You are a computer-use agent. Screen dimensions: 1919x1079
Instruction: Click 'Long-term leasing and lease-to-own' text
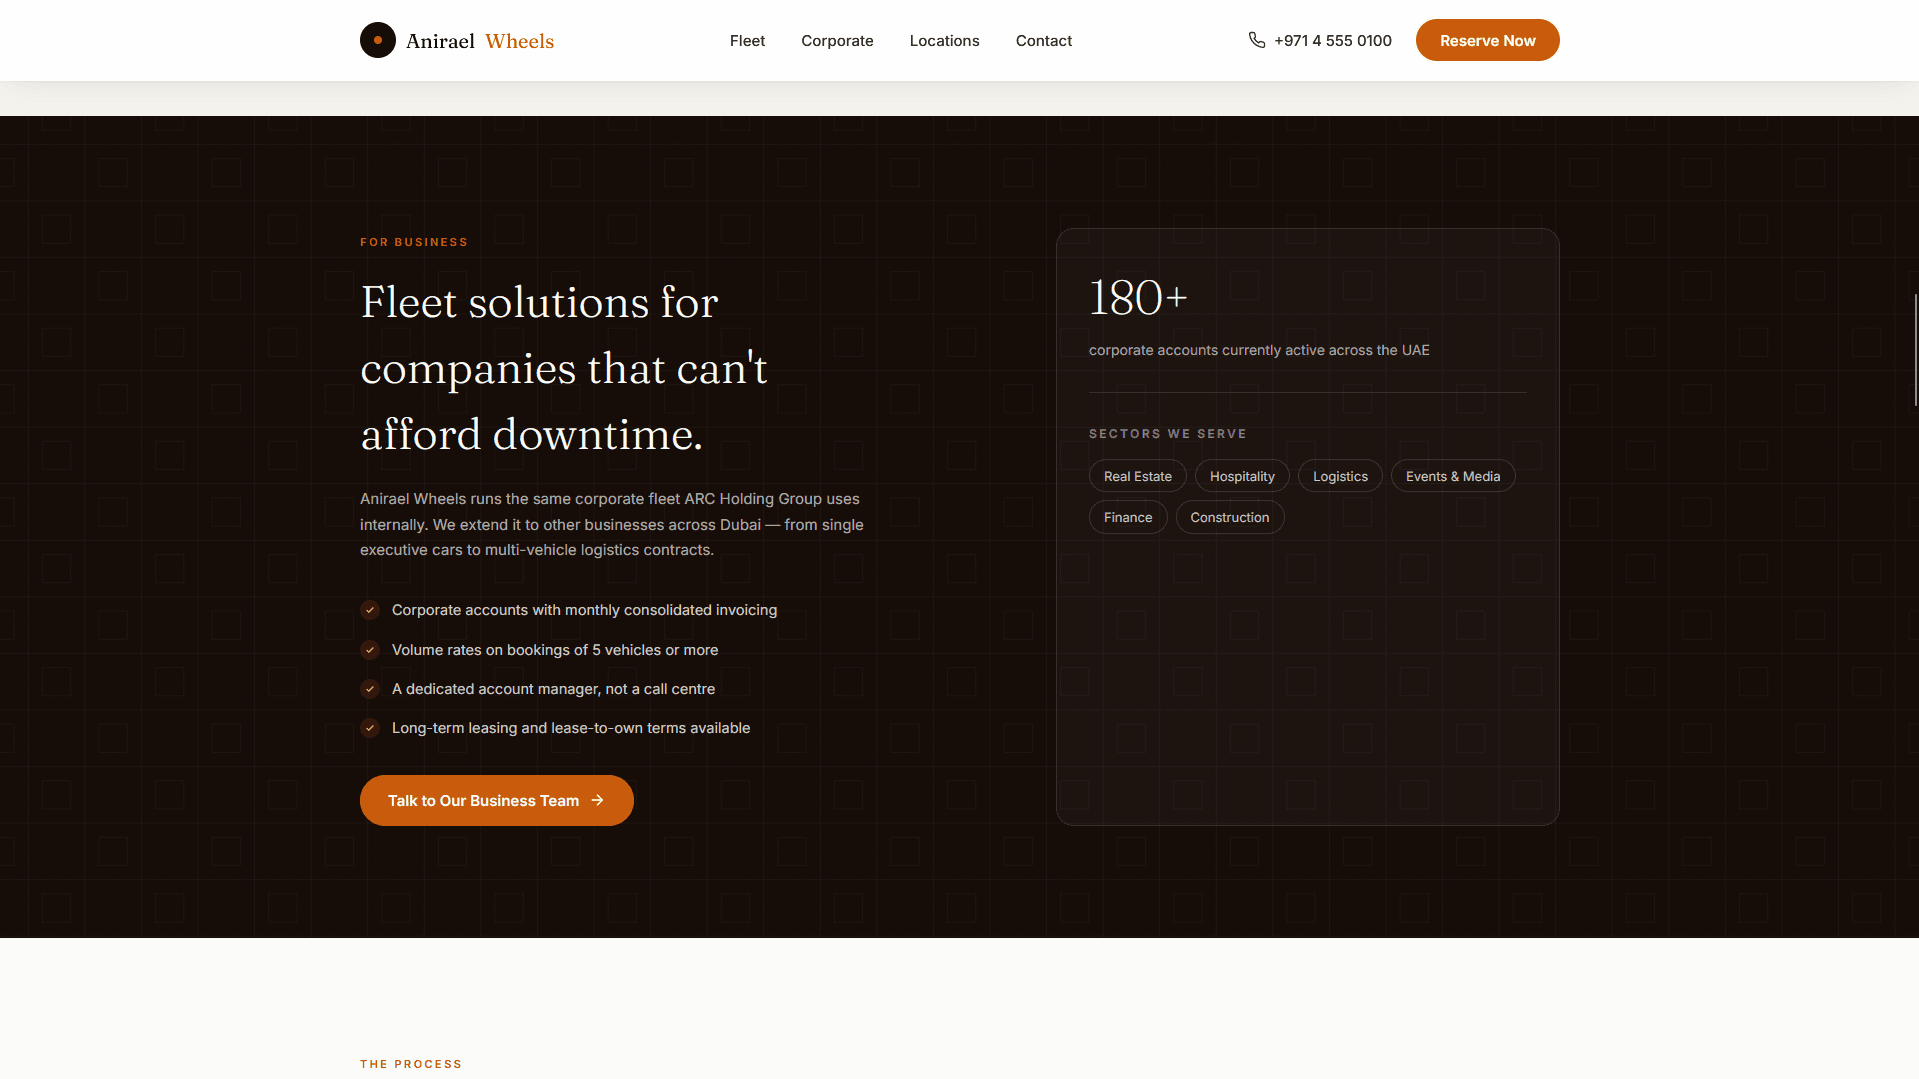[x=571, y=728]
